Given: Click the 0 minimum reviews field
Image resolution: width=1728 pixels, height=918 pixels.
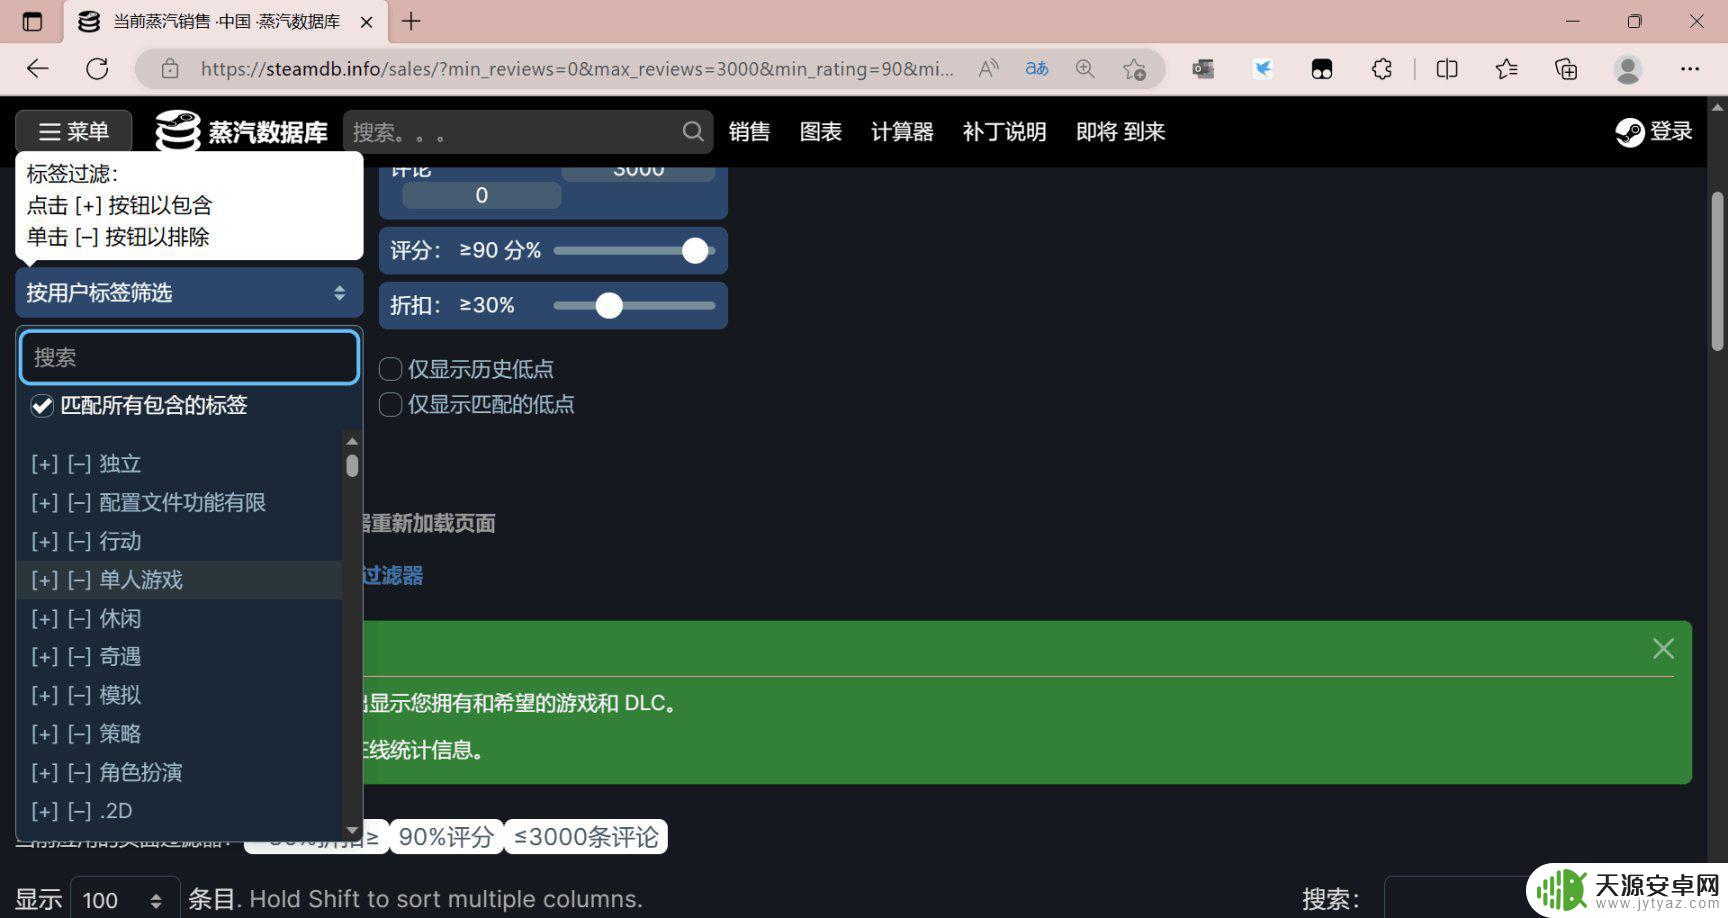Looking at the screenshot, I should click(x=482, y=195).
